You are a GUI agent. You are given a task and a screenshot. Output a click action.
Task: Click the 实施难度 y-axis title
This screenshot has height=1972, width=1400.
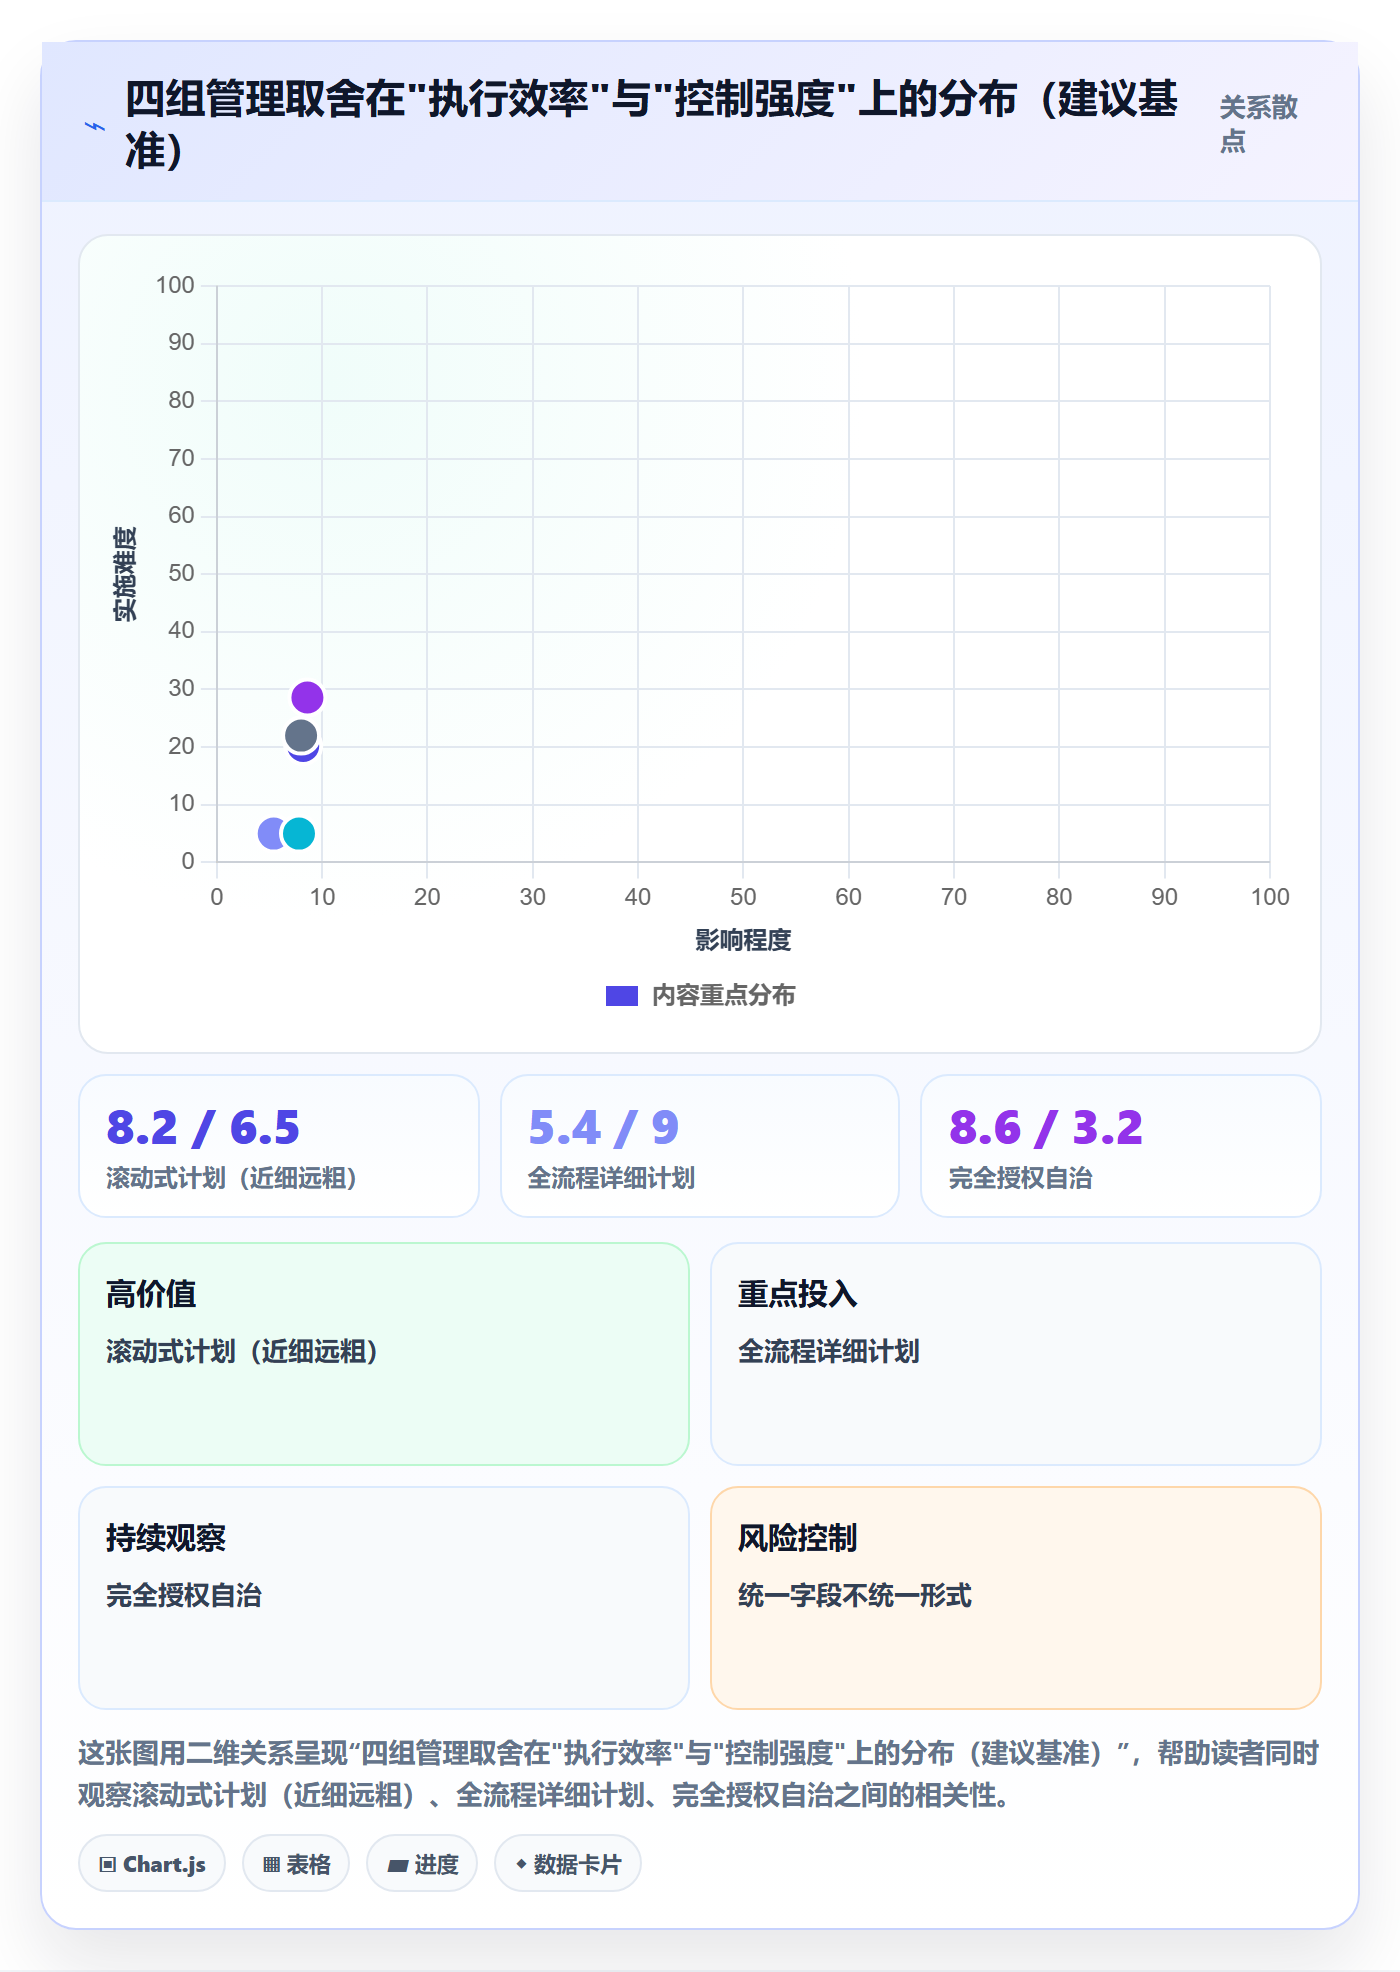pyautogui.click(x=125, y=573)
